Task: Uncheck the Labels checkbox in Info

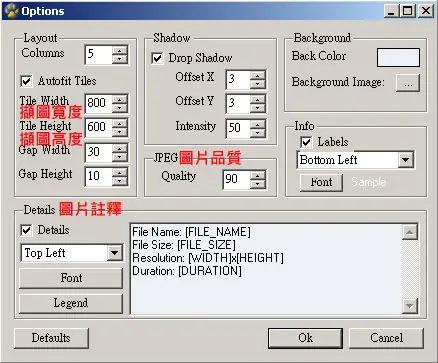Action: click(306, 142)
